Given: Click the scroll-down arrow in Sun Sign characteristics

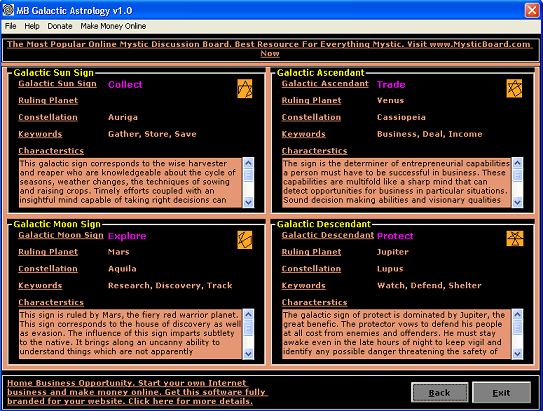Looking at the screenshot, I should tap(248, 202).
